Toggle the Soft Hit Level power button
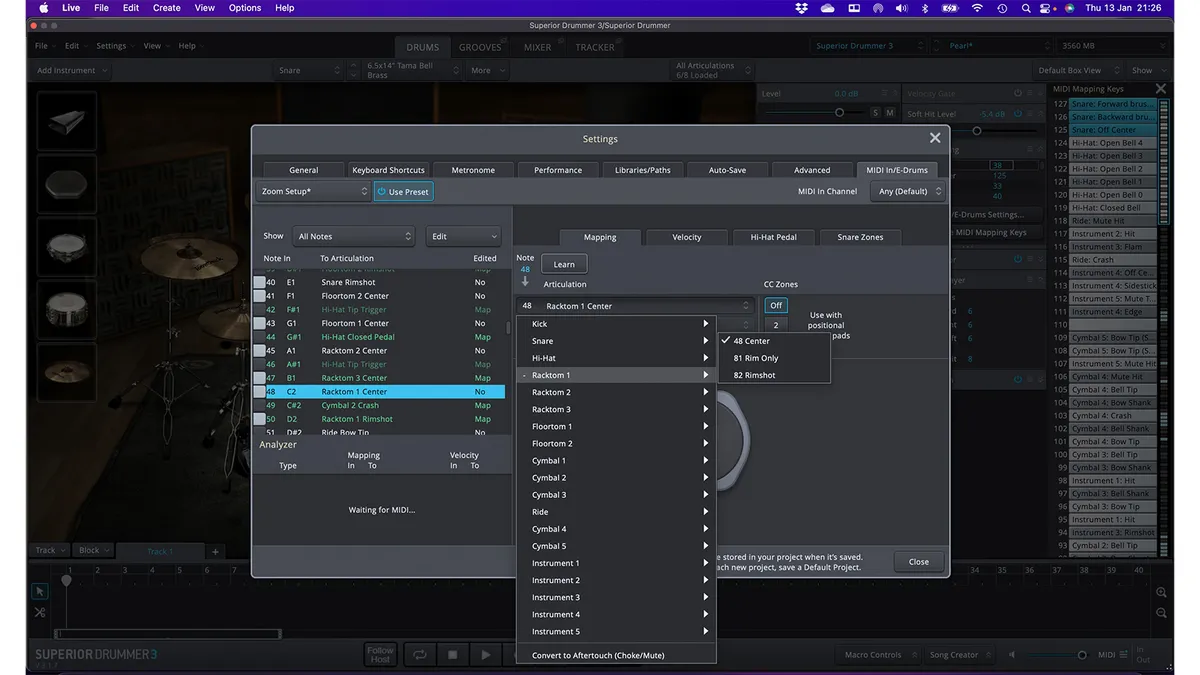This screenshot has height=675, width=1200. point(1018,114)
